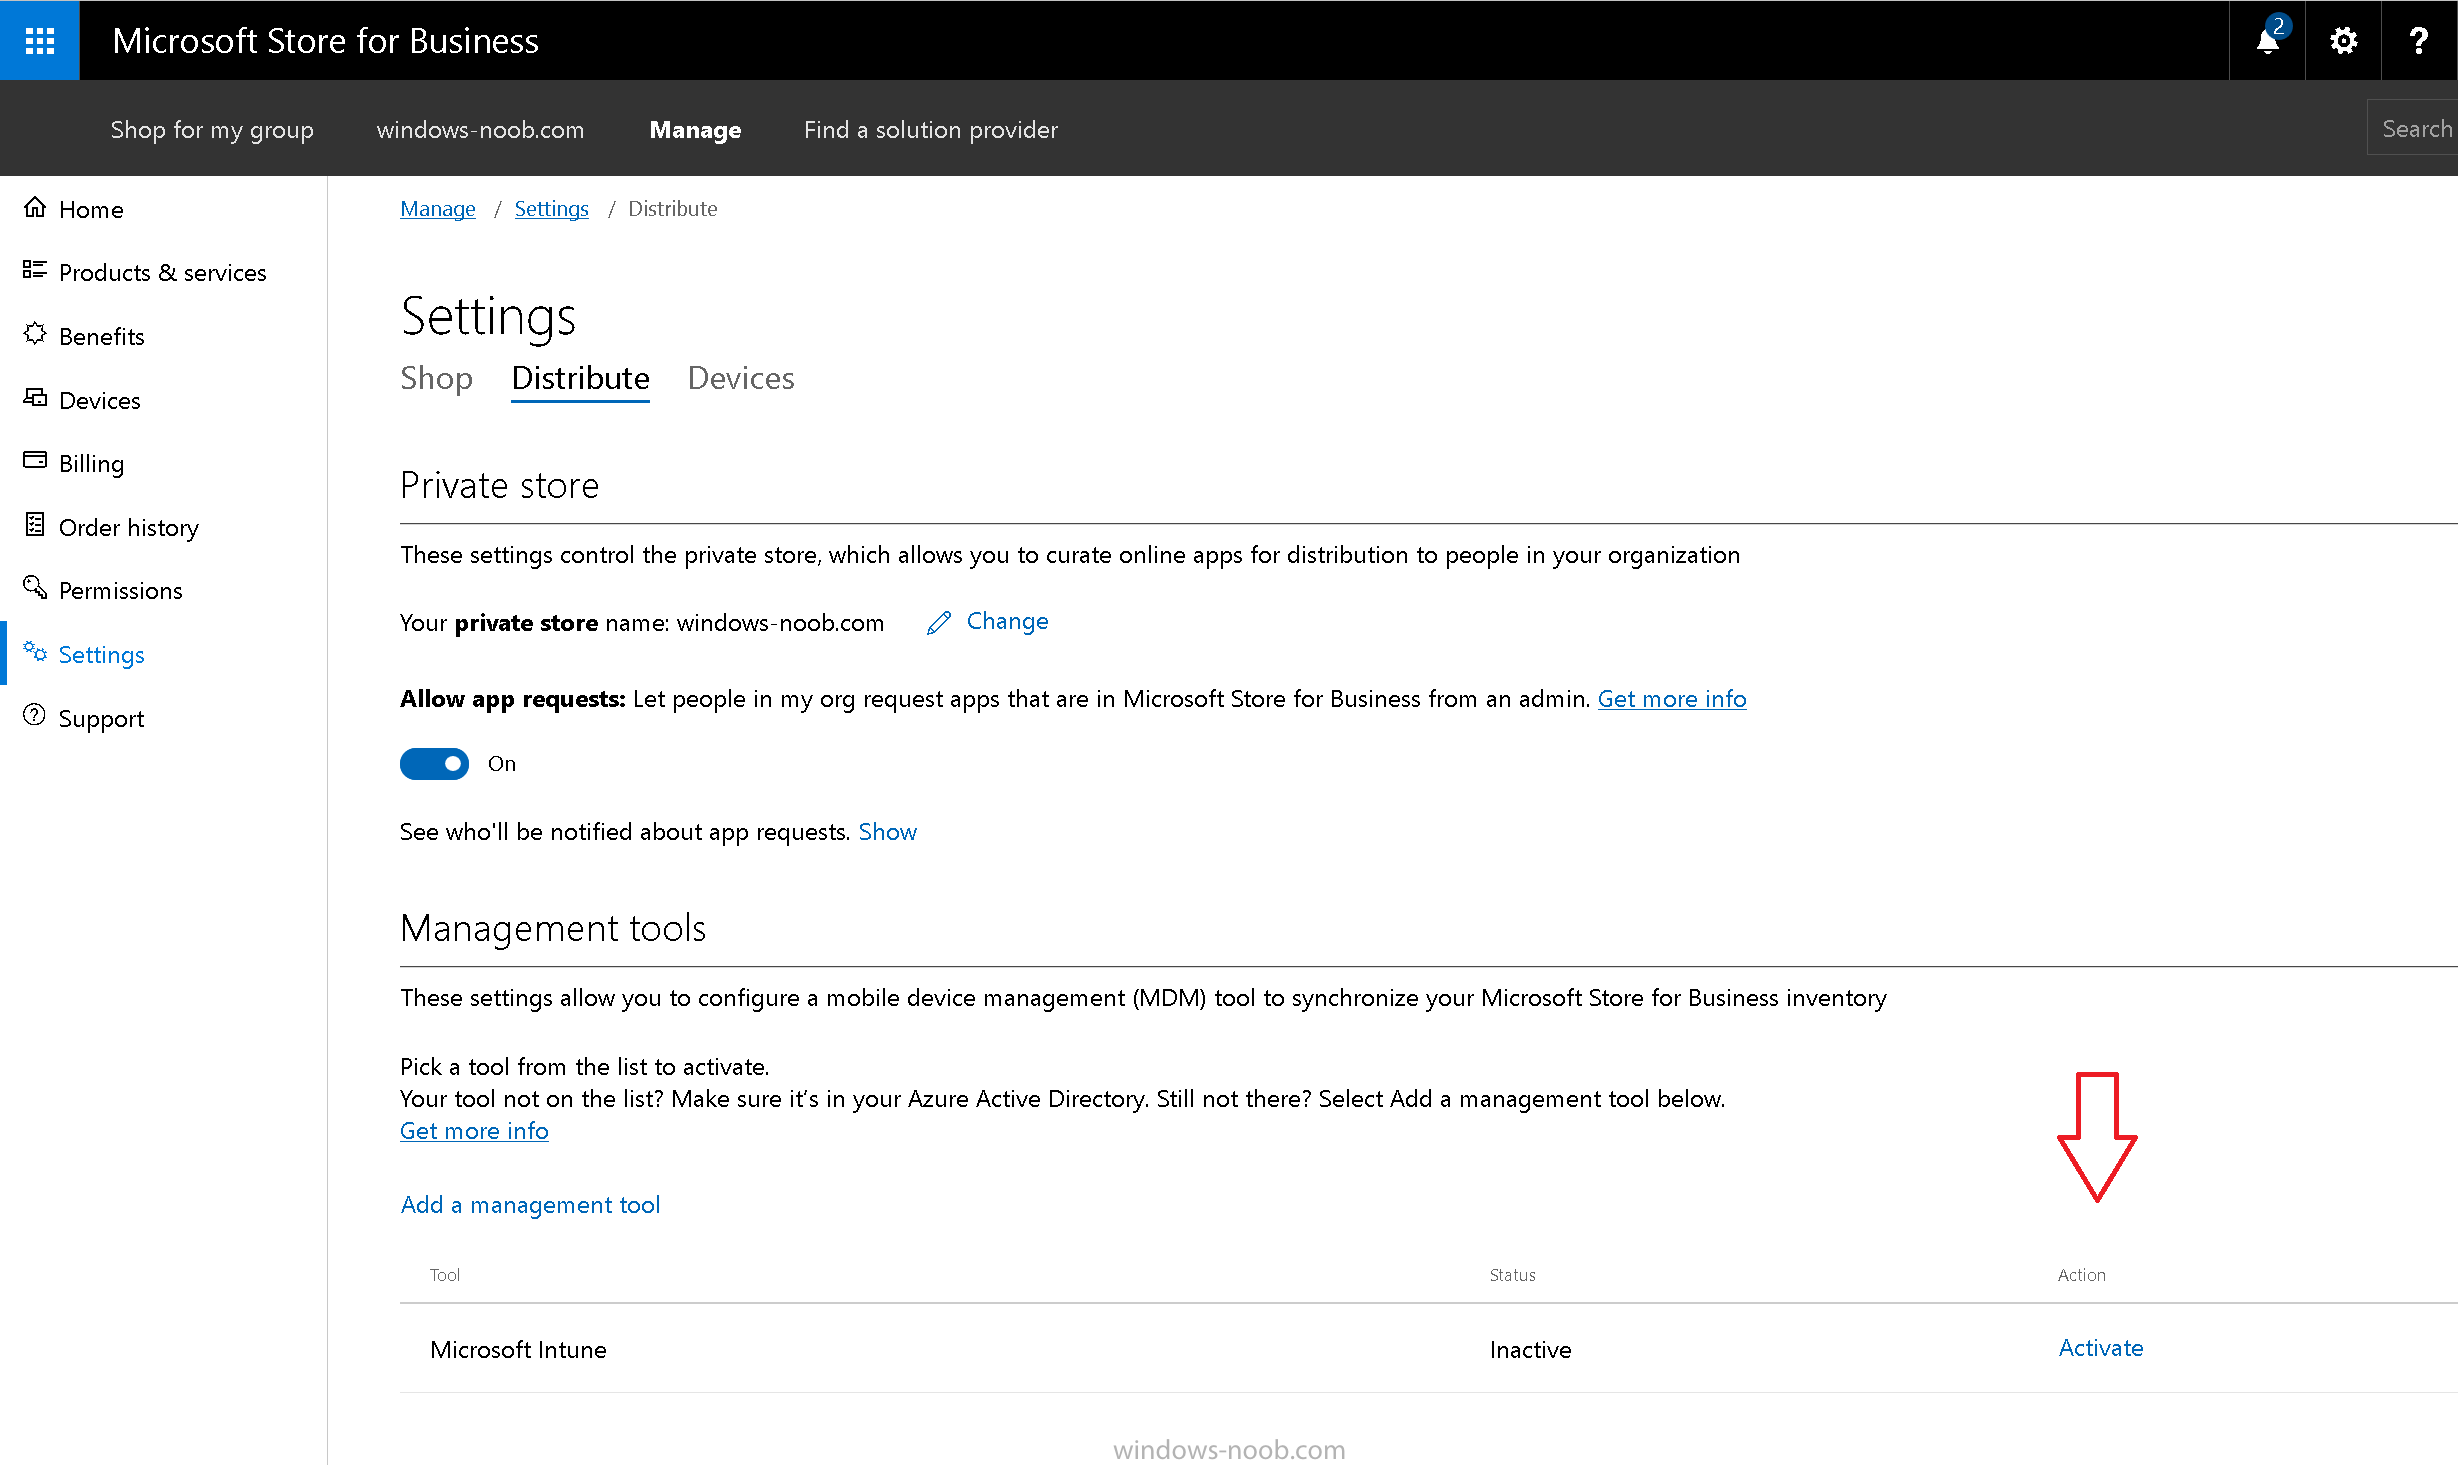The width and height of the screenshot is (2458, 1465).
Task: Click the Order history receipt icon
Action: [x=35, y=525]
